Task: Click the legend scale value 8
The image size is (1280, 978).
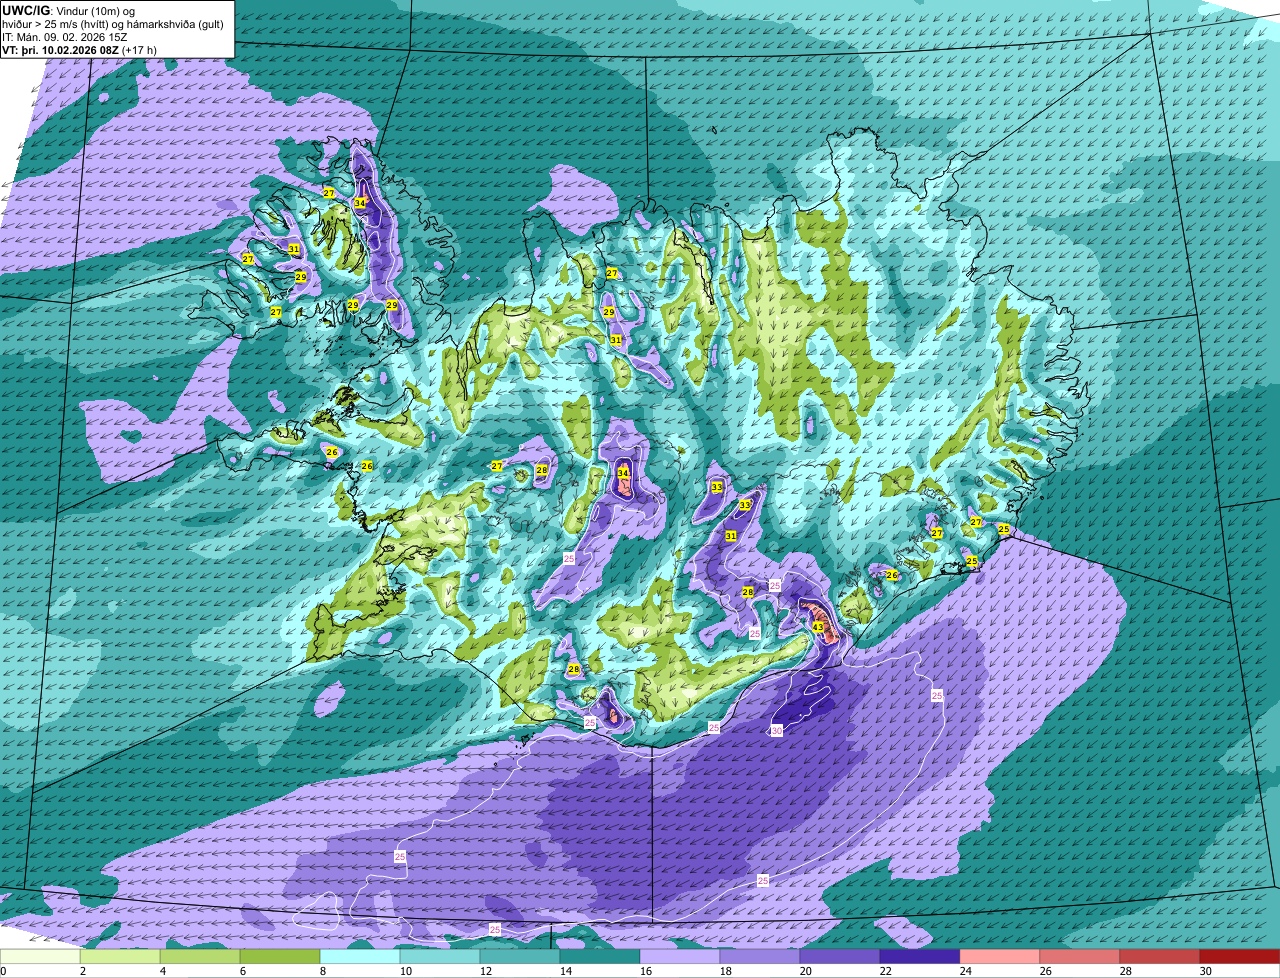Action: (322, 971)
